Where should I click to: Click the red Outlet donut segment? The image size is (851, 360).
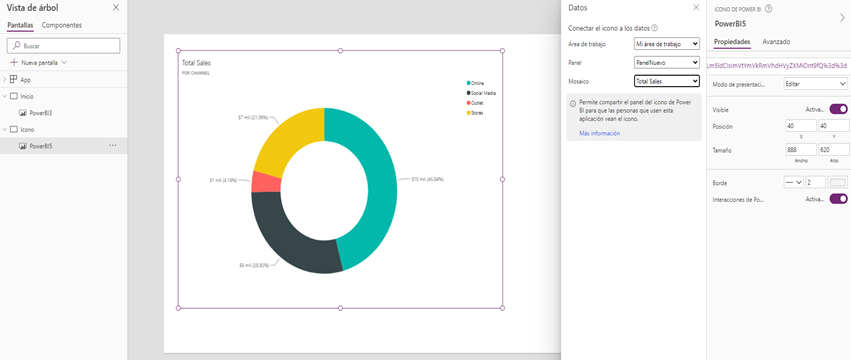click(265, 182)
